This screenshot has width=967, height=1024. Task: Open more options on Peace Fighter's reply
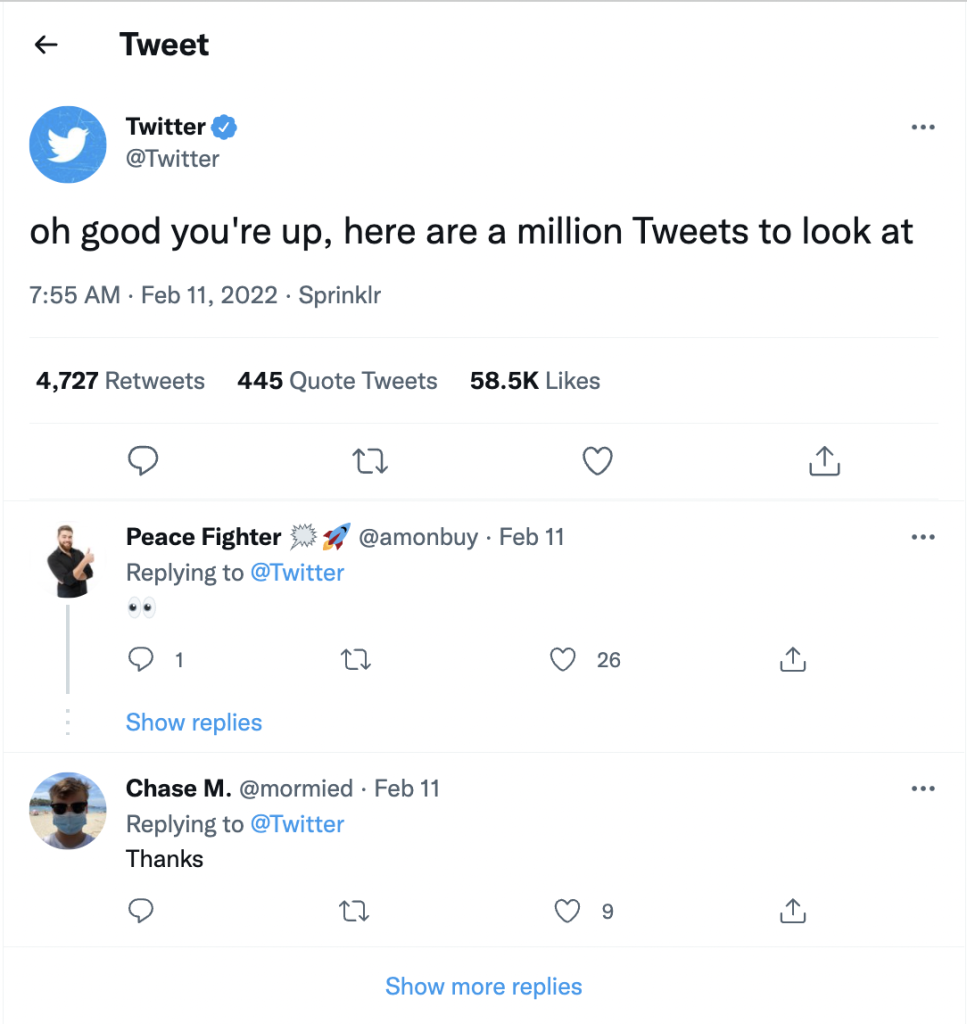coord(922,537)
